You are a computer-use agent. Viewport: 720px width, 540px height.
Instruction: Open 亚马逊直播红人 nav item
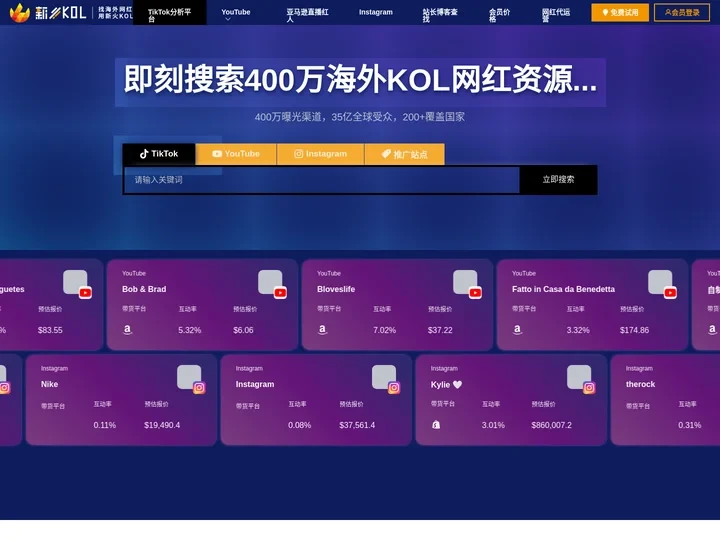tap(307, 15)
